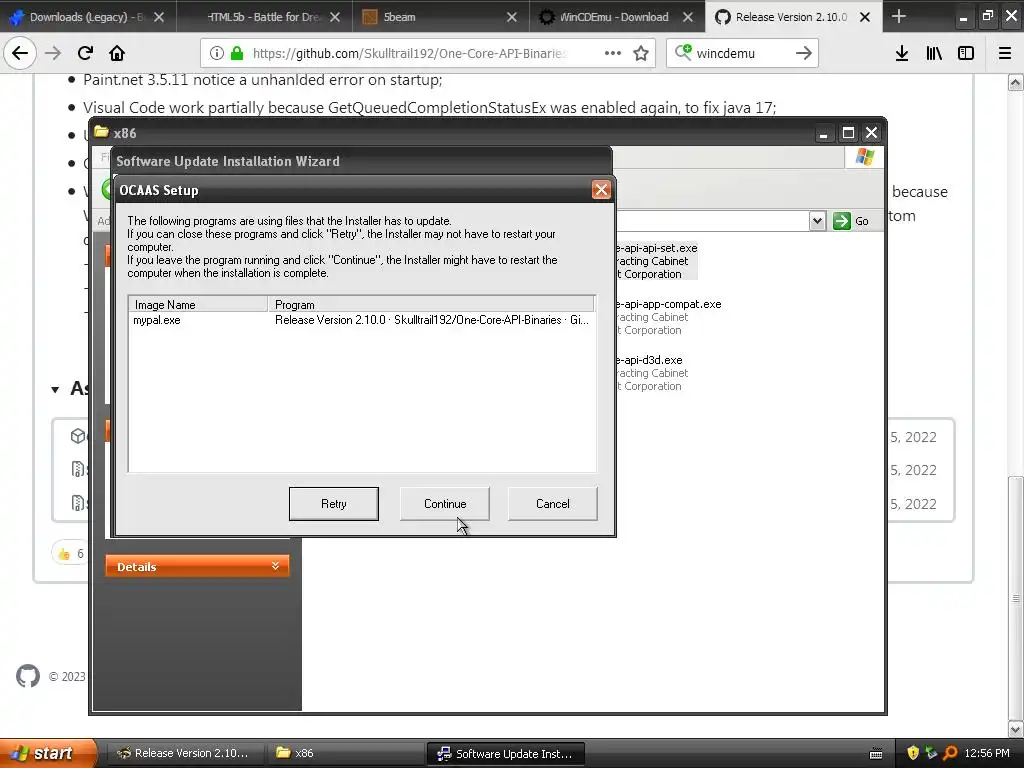Open the browser home page
The width and height of the screenshot is (1024, 768).
[x=117, y=53]
